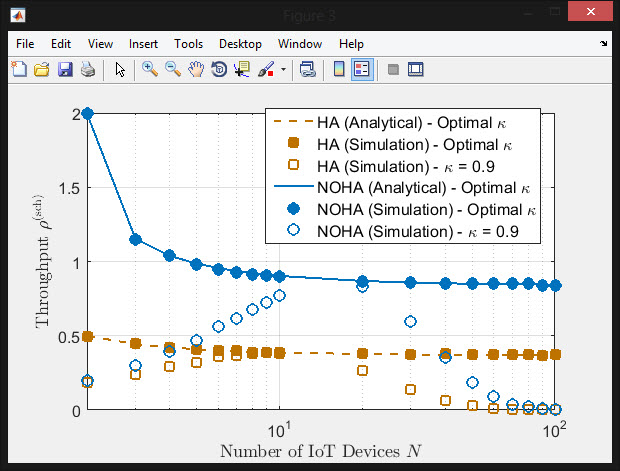Open the Window menu
Screen dimensions: 620x471
click(300, 44)
